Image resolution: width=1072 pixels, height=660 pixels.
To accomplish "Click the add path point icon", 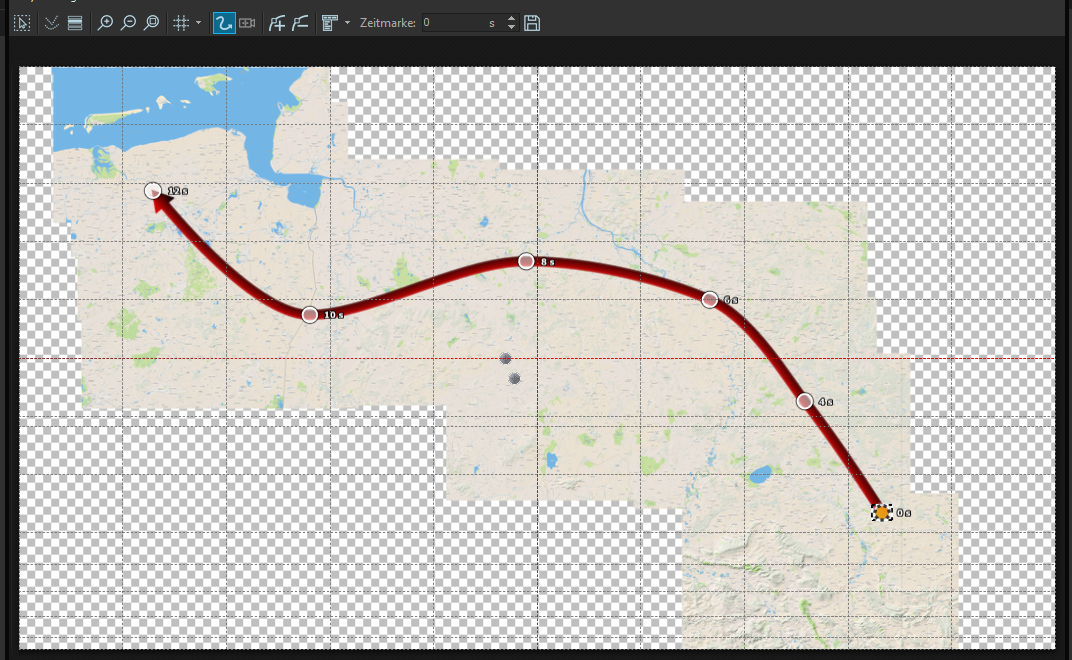I will 277,22.
